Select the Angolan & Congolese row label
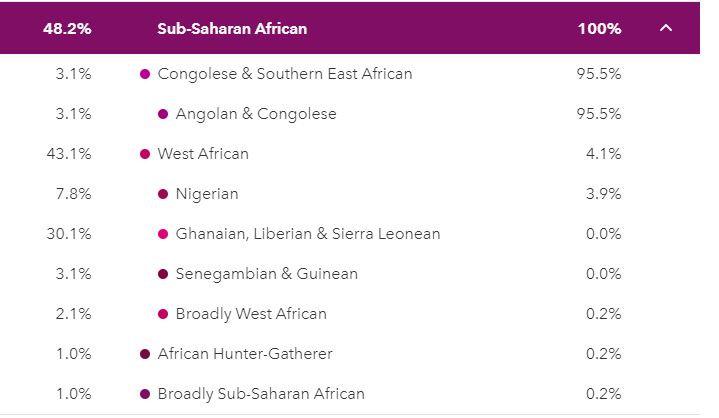This screenshot has height=418, width=719. [256, 114]
